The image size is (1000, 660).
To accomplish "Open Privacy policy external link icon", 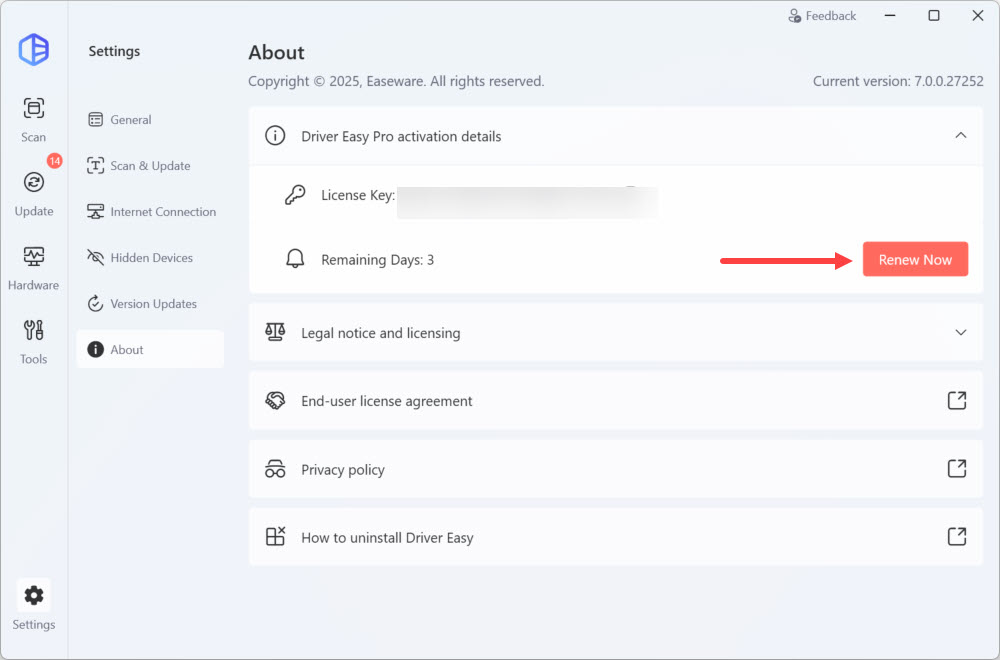I will click(956, 469).
